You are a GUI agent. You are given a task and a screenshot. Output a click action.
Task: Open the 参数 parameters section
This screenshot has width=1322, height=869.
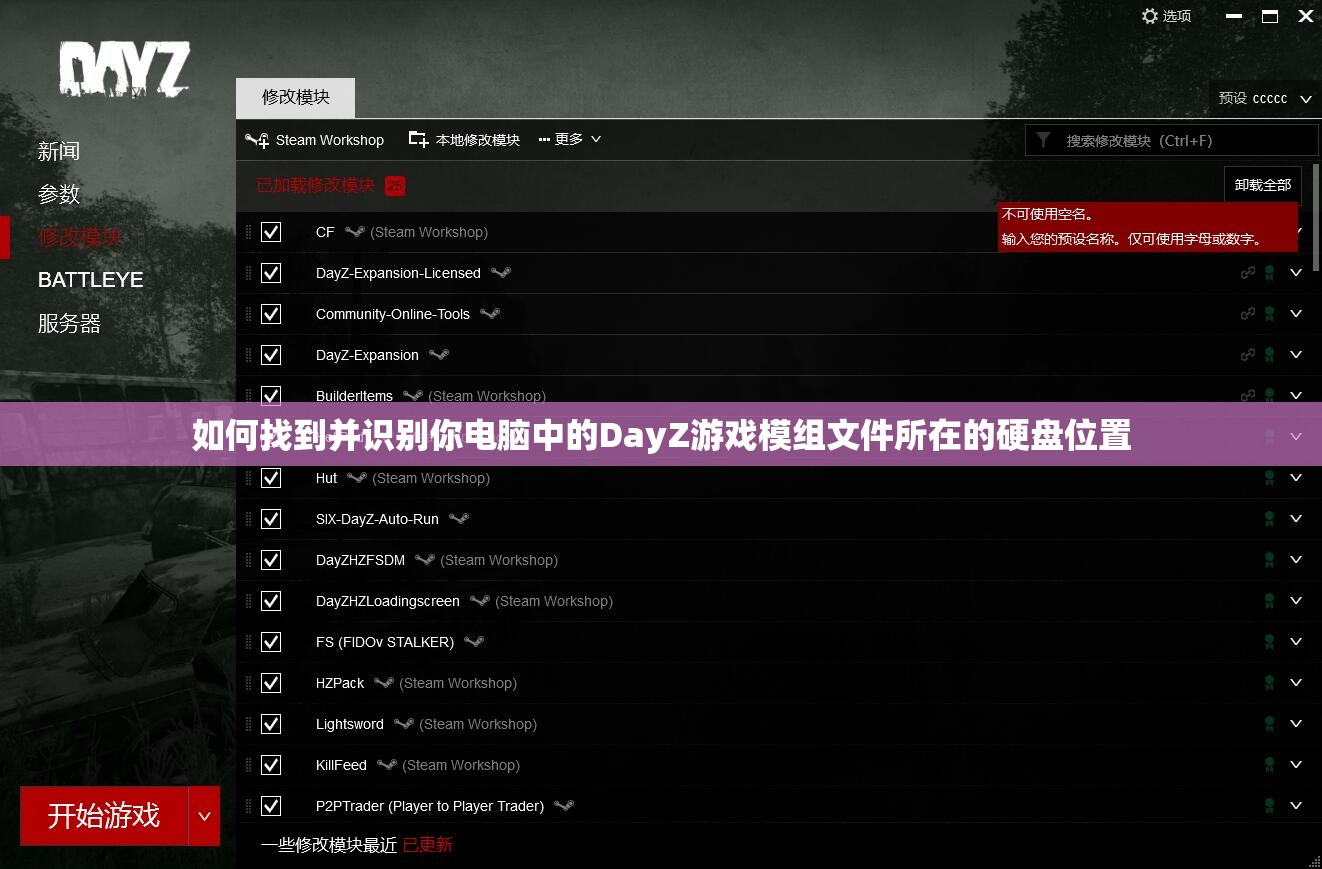[x=59, y=194]
